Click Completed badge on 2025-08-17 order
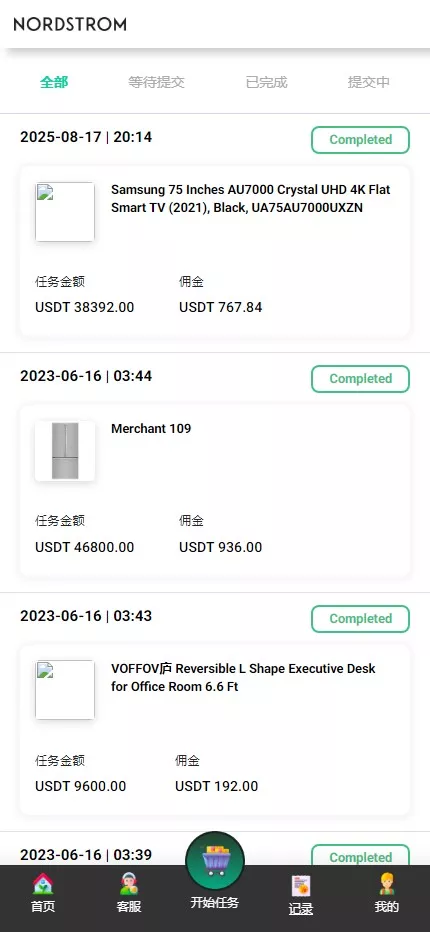The height and width of the screenshot is (932, 430). (360, 140)
